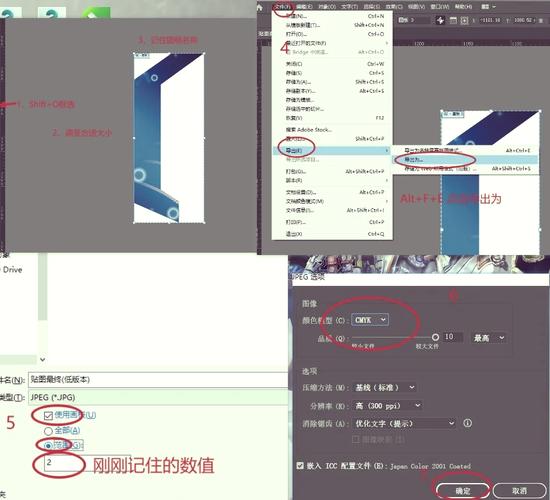
Task: Choose Package (Alt+Shift+Ctrl+P) entry
Action: (x=333, y=172)
